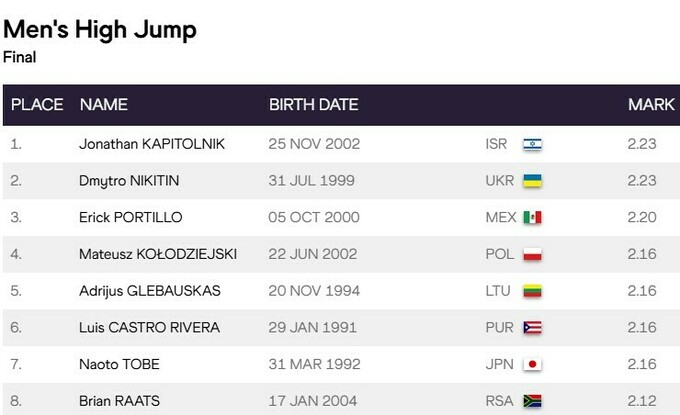Screen dimensions: 680x415
Task: View Luis CASTRO RIVERA profile
Action: click(x=149, y=328)
